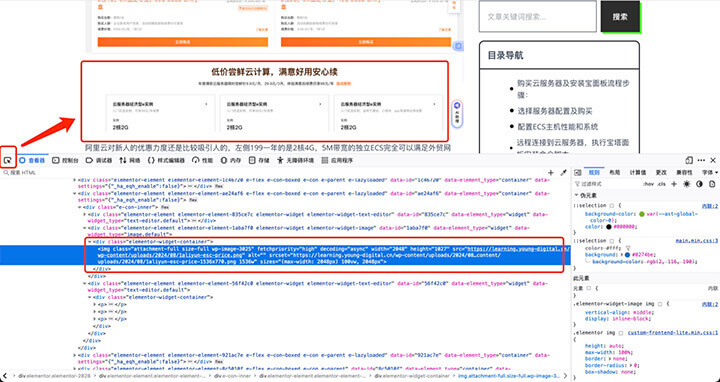The image size is (720, 382).
Task: Toggle selector checkbox of .elementor-widget-image img
Action: click(x=660, y=304)
